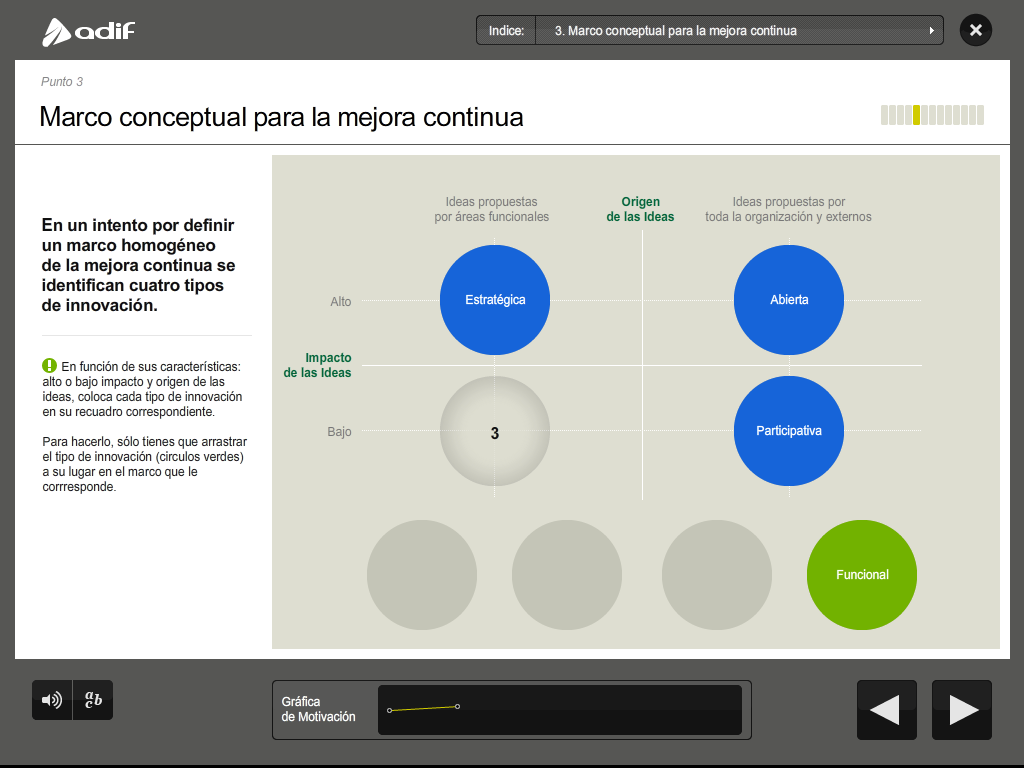This screenshot has height=768, width=1024.
Task: Click the first empty gray circle tray
Action: click(422, 575)
